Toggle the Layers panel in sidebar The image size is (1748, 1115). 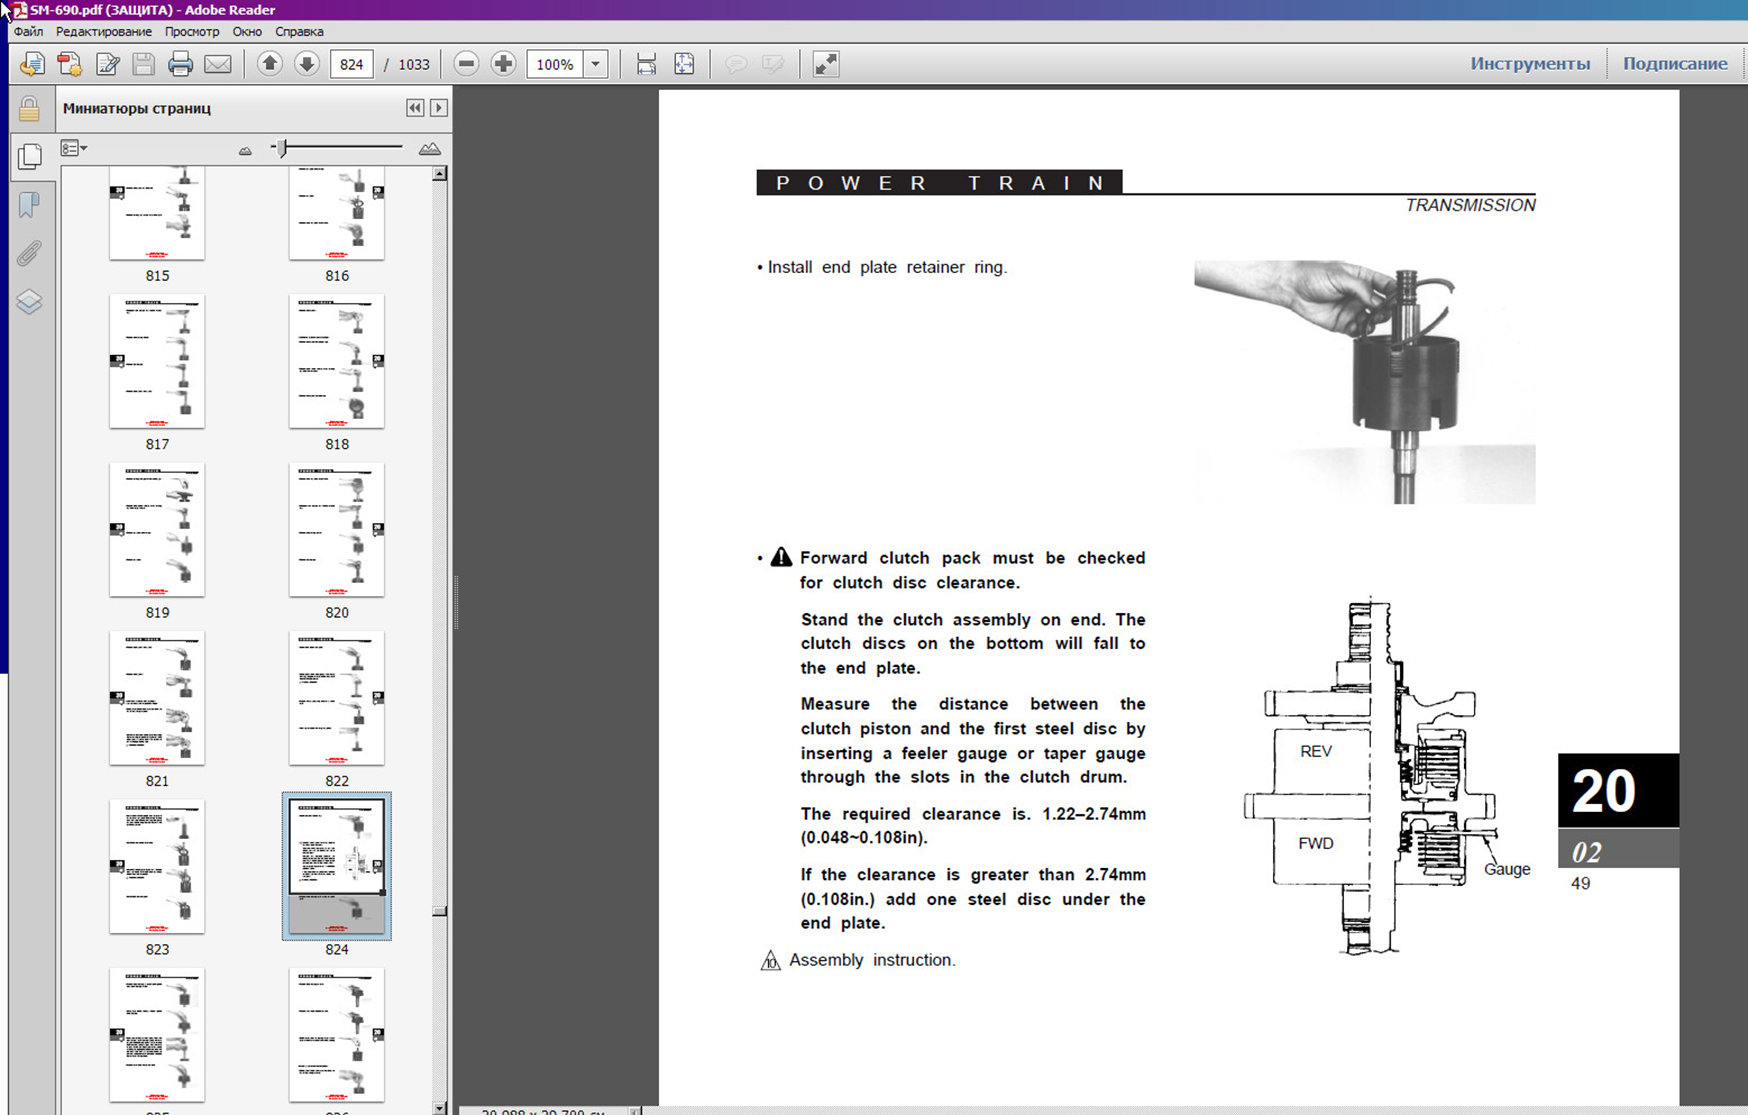pos(29,302)
